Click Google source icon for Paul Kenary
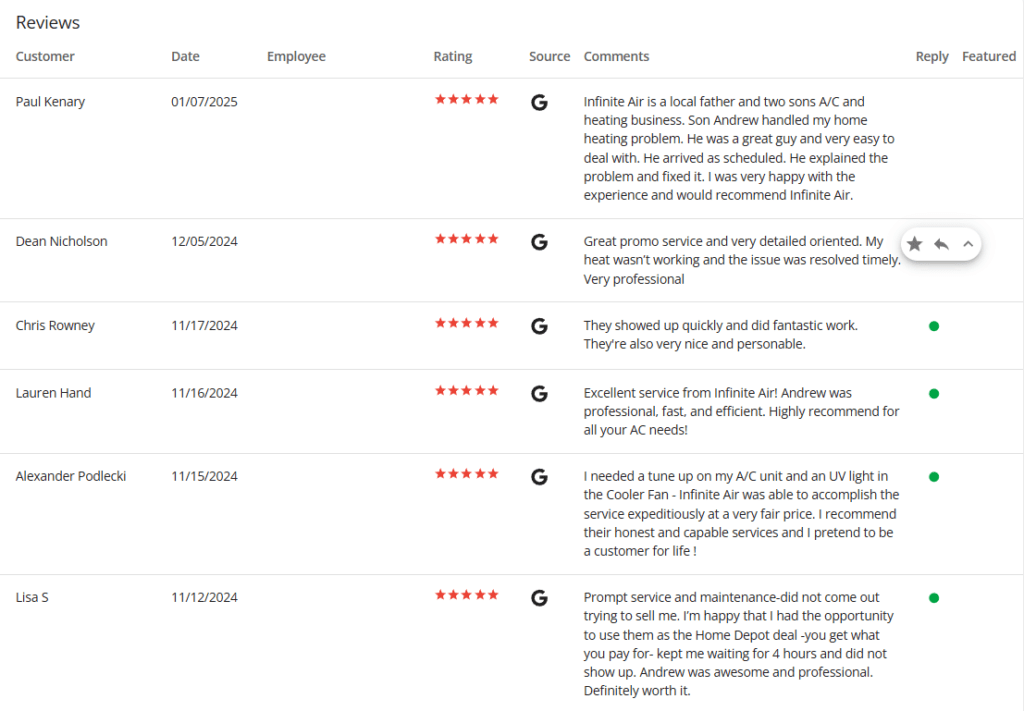Screen dimensions: 1024x711 click(x=539, y=102)
